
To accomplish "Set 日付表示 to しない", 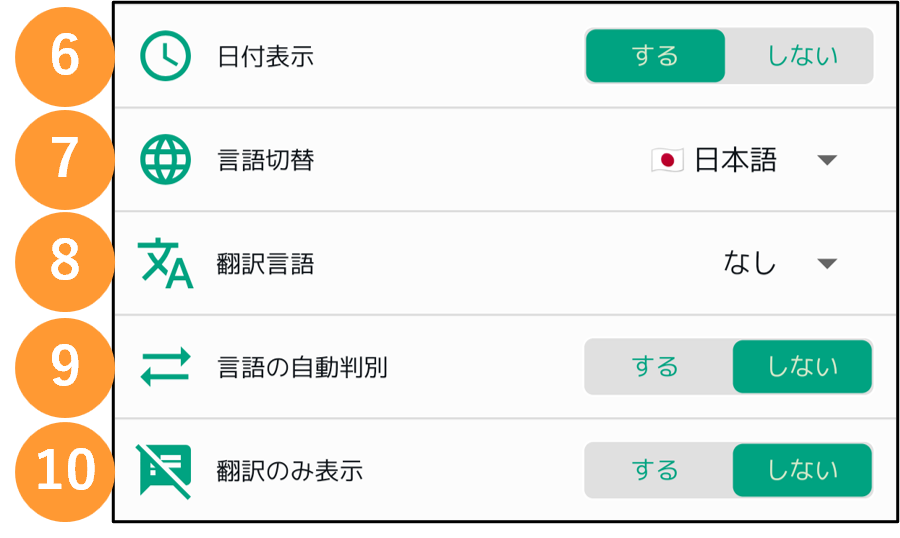I will 800,56.
